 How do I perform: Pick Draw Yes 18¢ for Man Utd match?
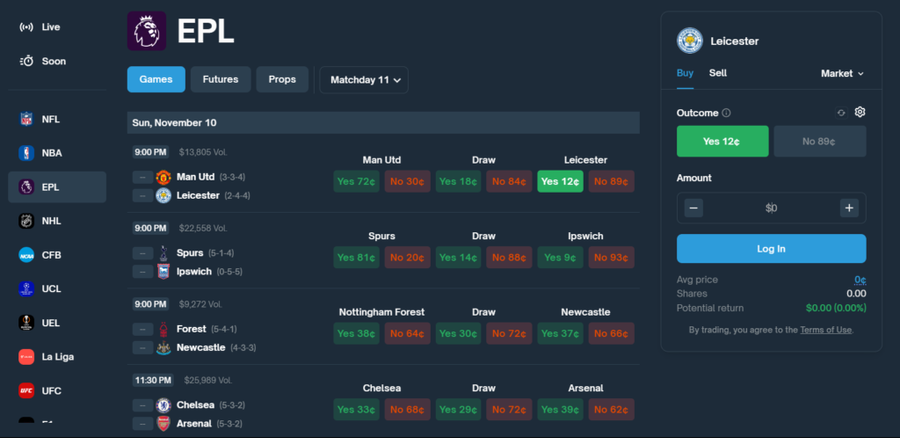point(458,181)
